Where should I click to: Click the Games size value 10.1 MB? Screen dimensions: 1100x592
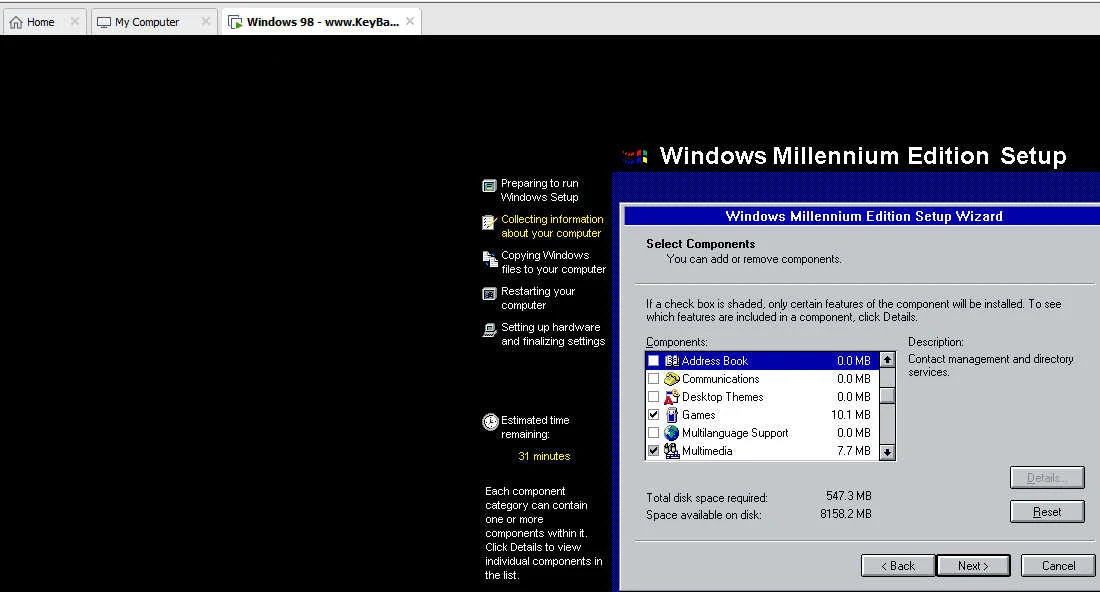click(850, 415)
